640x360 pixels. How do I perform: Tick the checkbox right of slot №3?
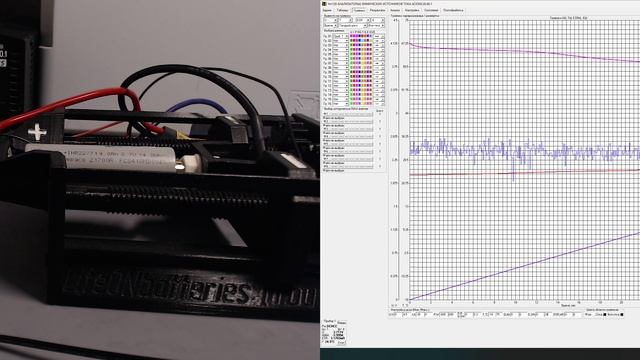click(380, 129)
